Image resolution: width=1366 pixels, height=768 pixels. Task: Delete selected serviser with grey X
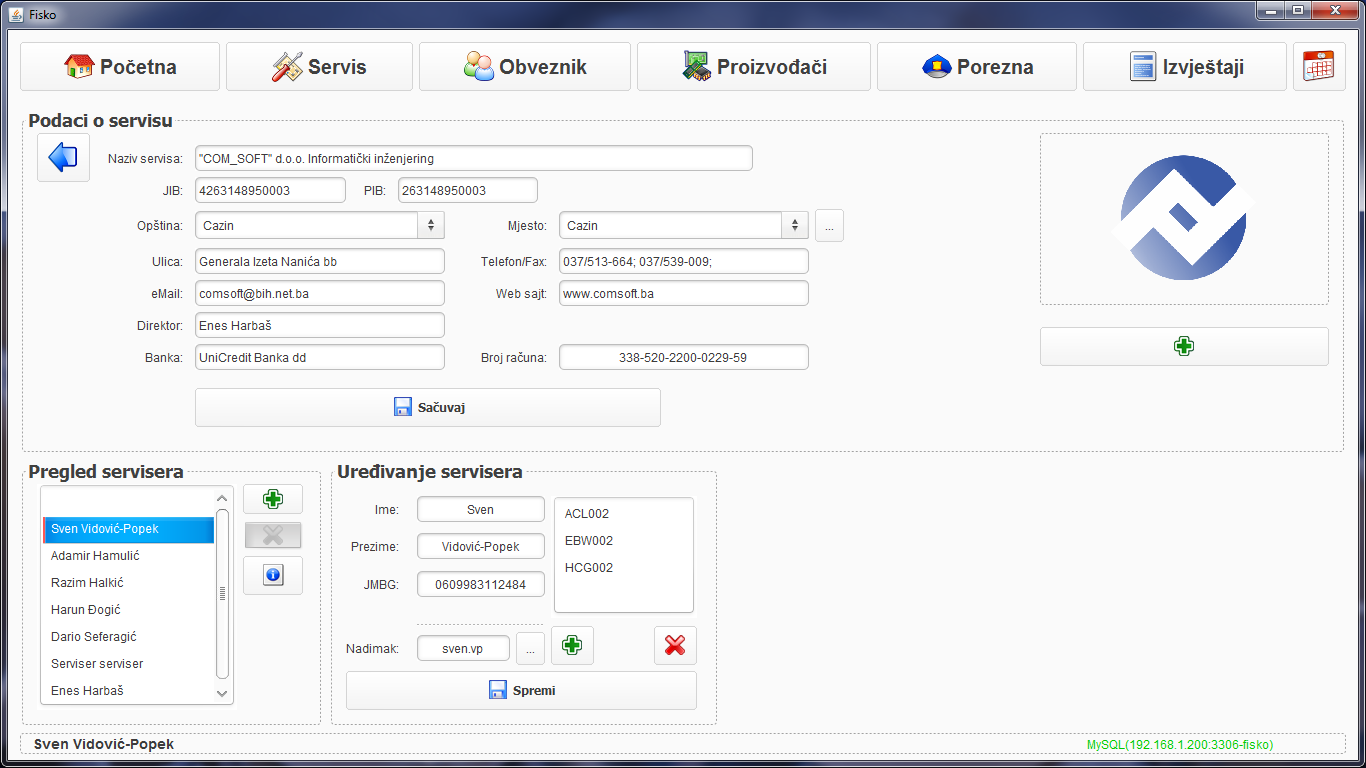pos(273,535)
